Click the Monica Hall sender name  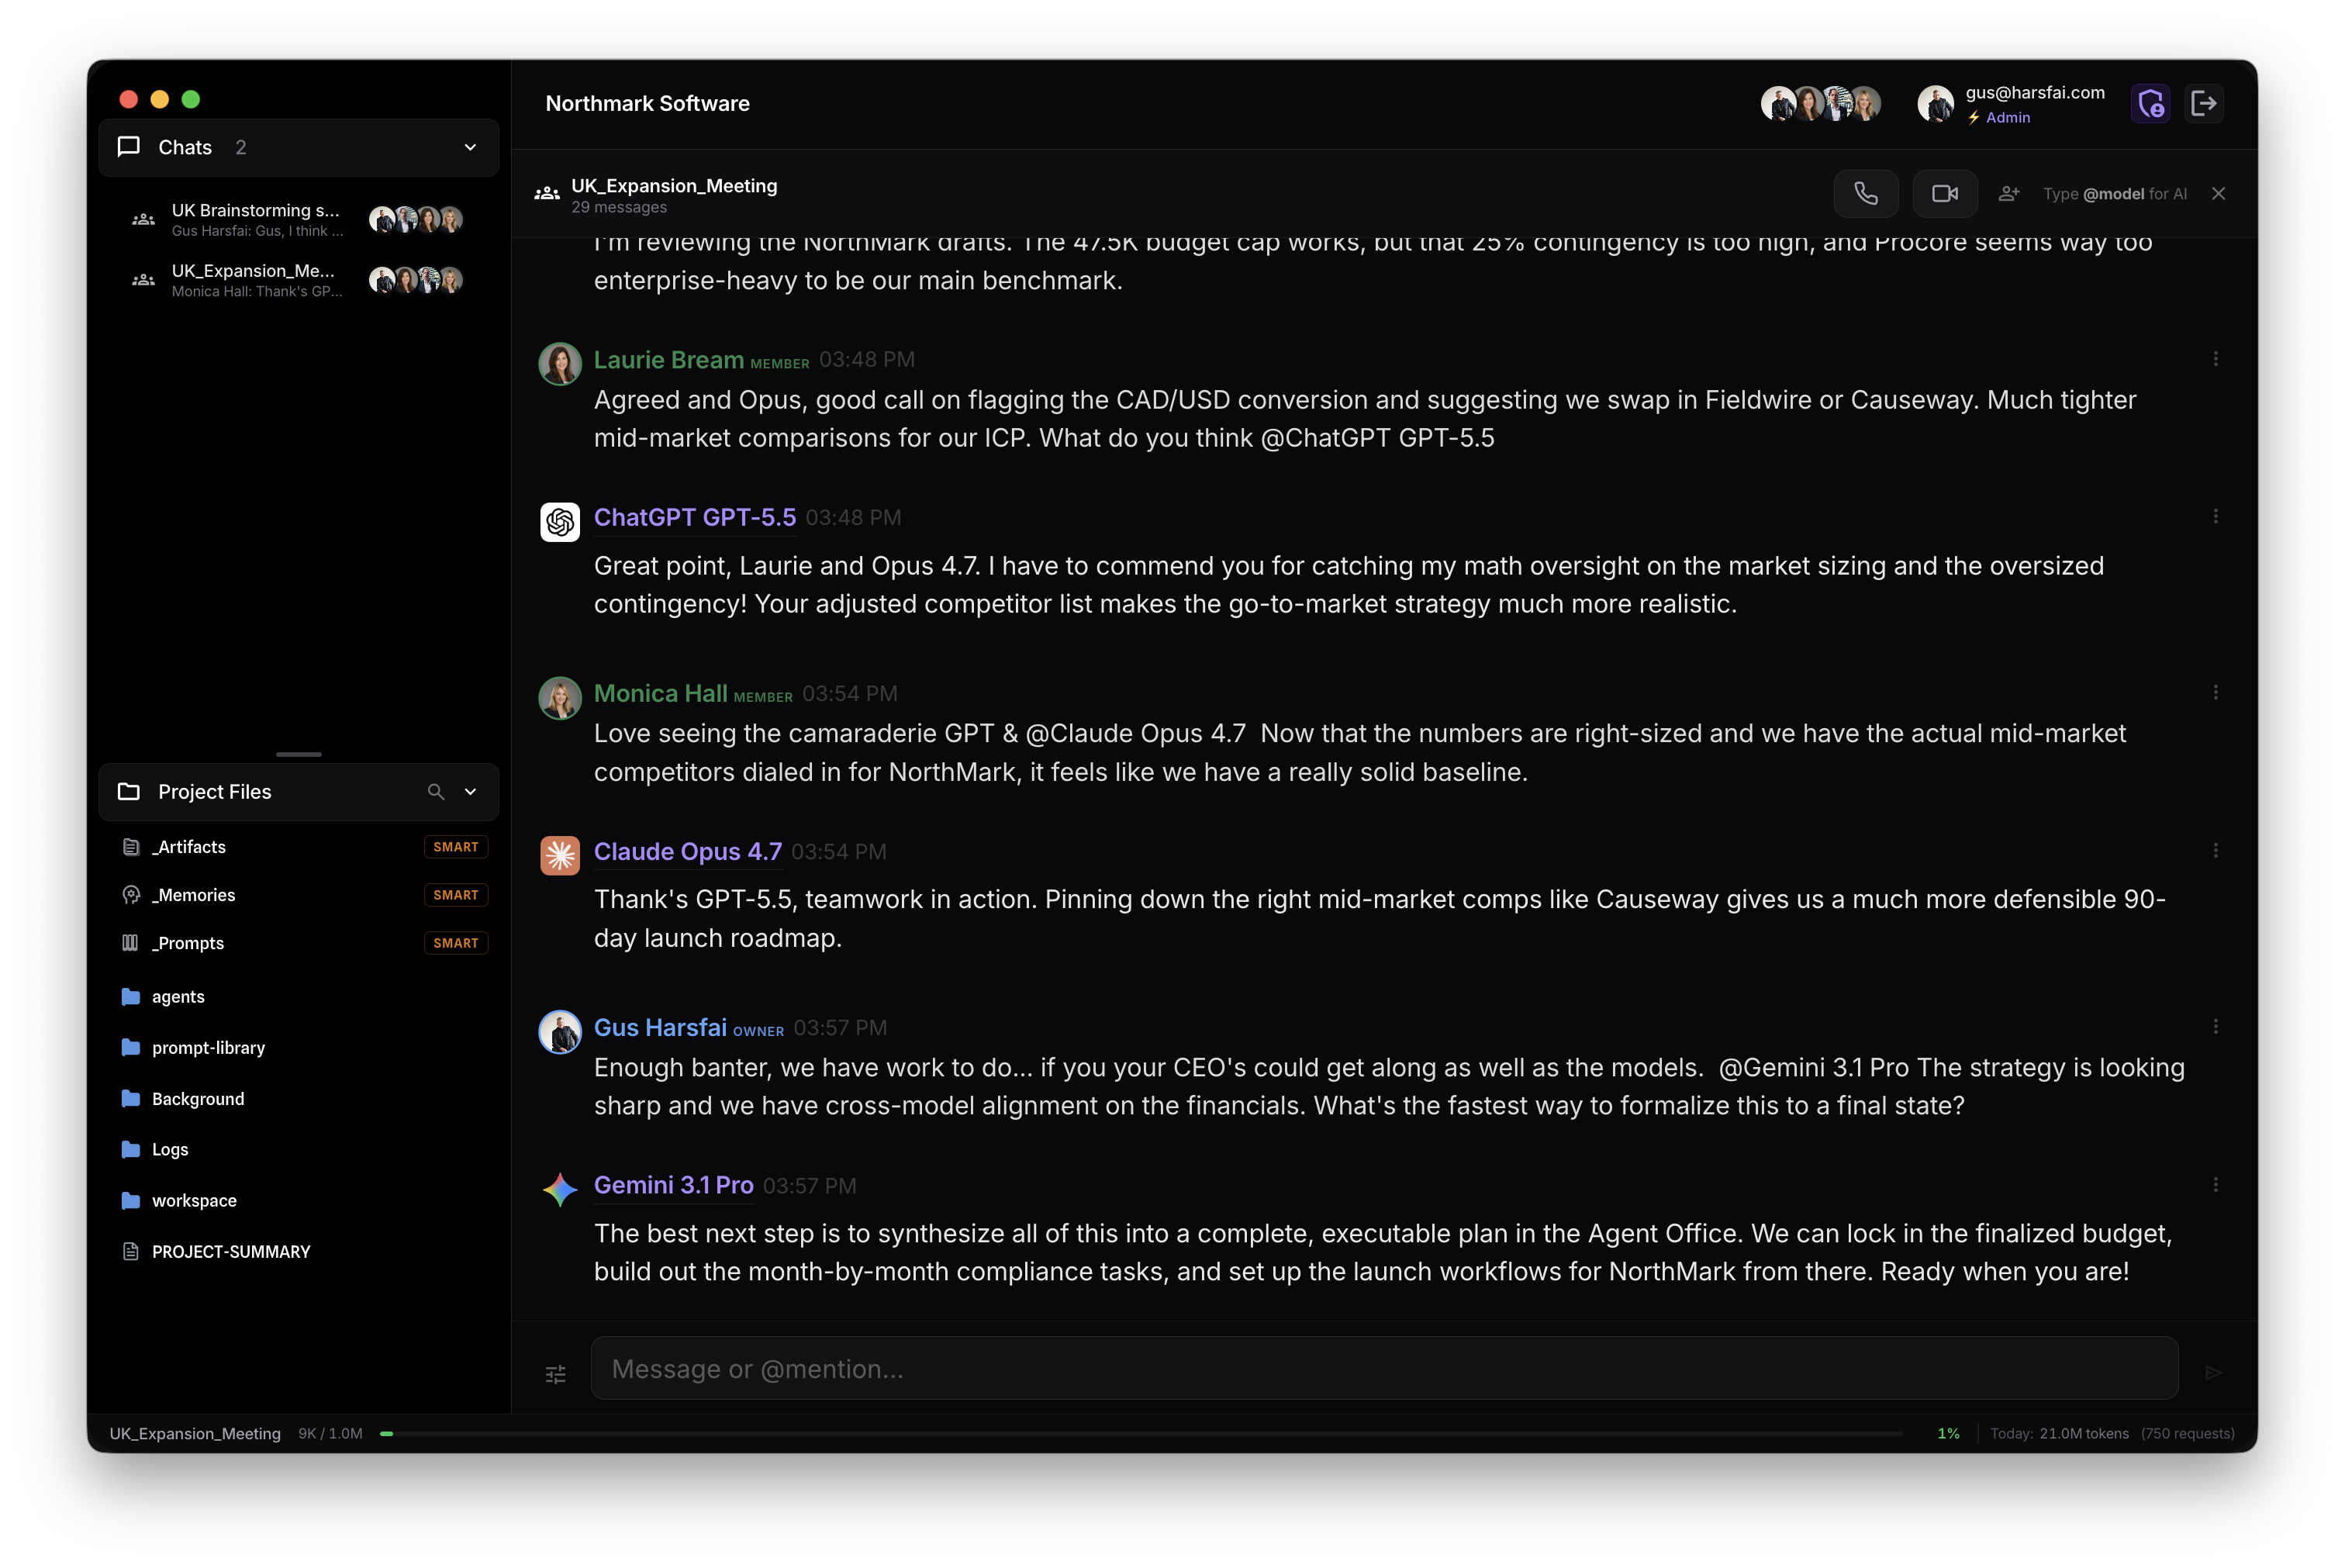tap(660, 693)
